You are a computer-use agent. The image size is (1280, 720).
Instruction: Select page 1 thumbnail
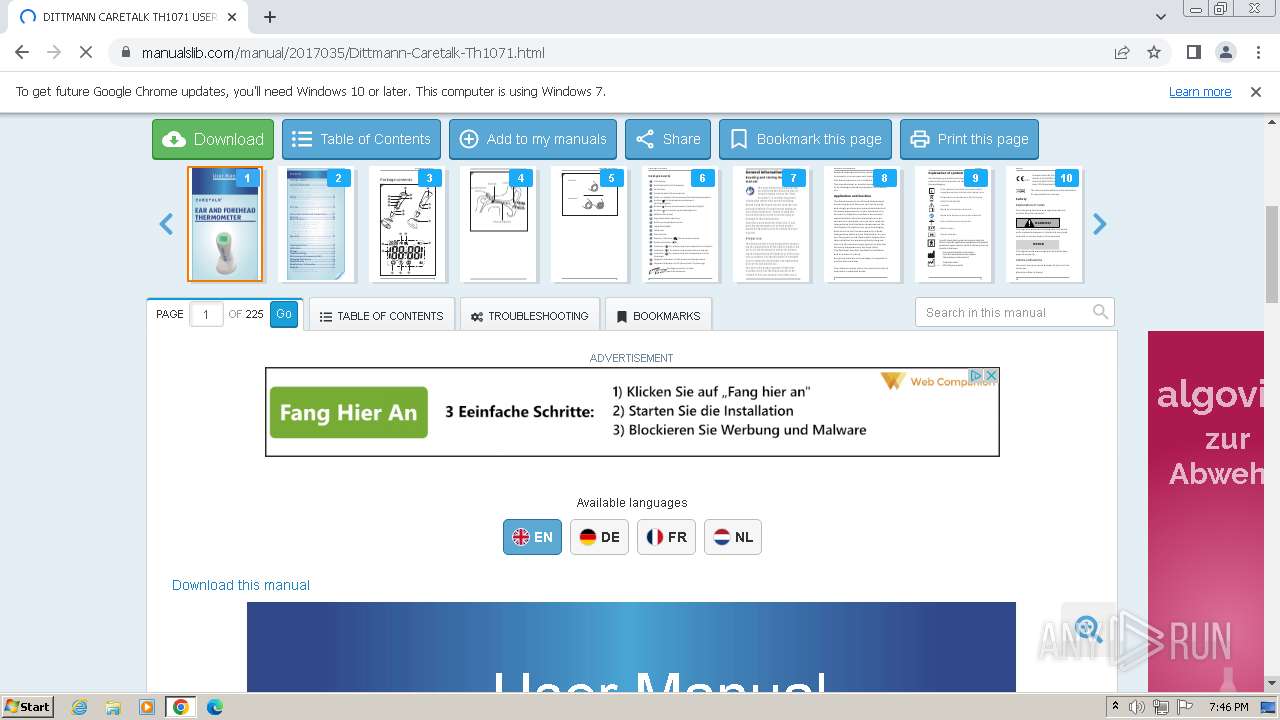pyautogui.click(x=225, y=224)
